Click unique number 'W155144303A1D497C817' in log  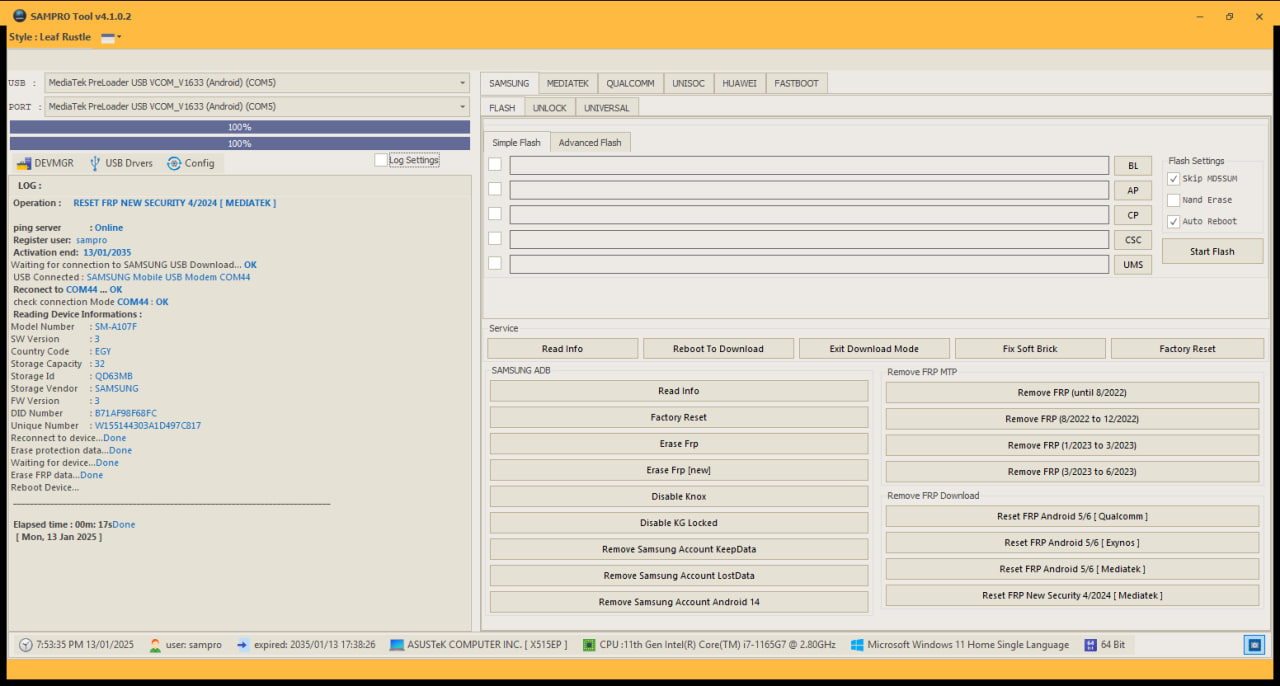tap(148, 426)
